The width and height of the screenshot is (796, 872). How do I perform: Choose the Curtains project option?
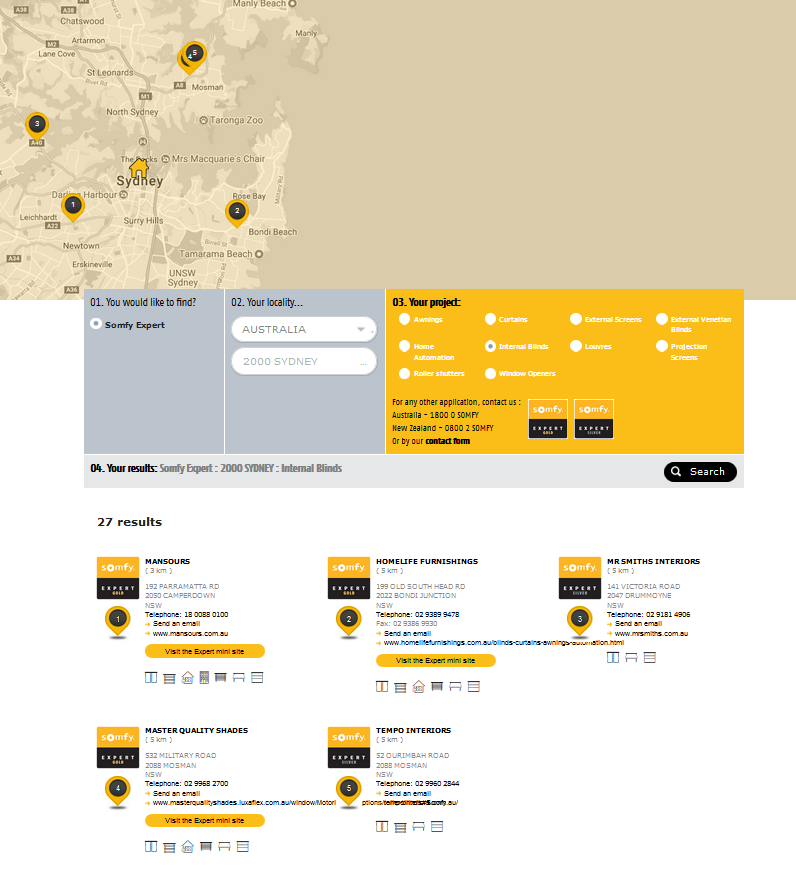[x=490, y=319]
